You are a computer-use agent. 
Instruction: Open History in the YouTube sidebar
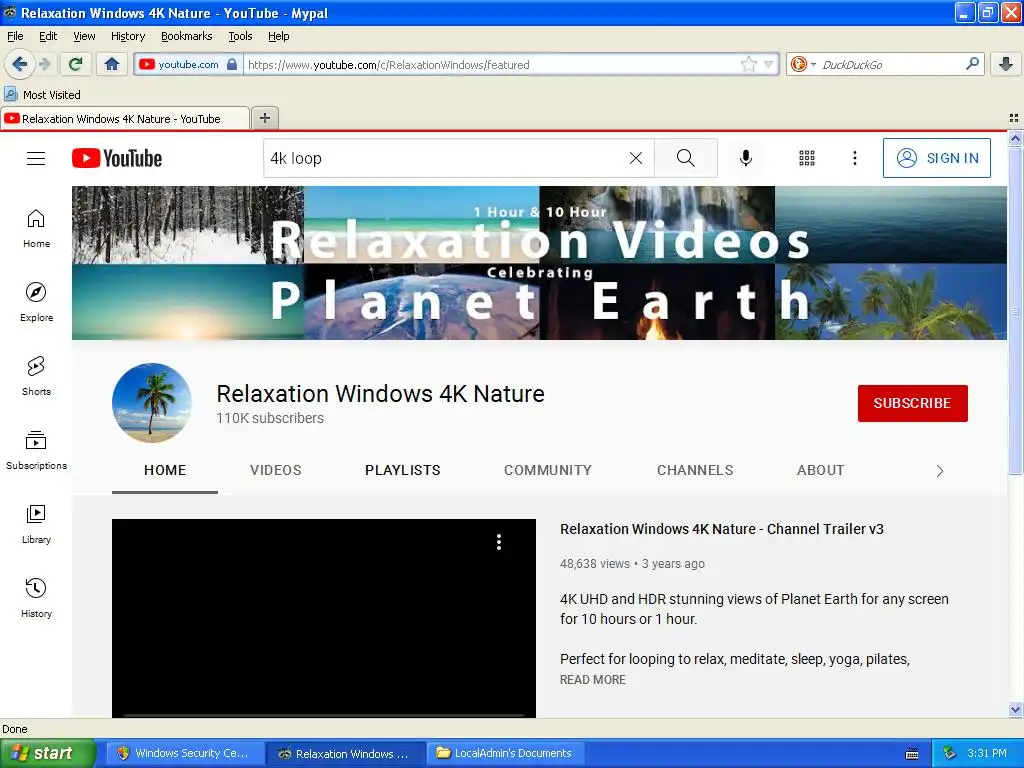pos(36,598)
